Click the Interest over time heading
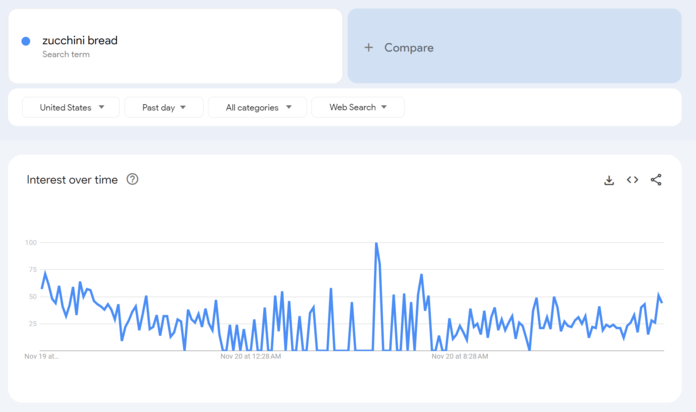The height and width of the screenshot is (412, 696). click(x=72, y=180)
